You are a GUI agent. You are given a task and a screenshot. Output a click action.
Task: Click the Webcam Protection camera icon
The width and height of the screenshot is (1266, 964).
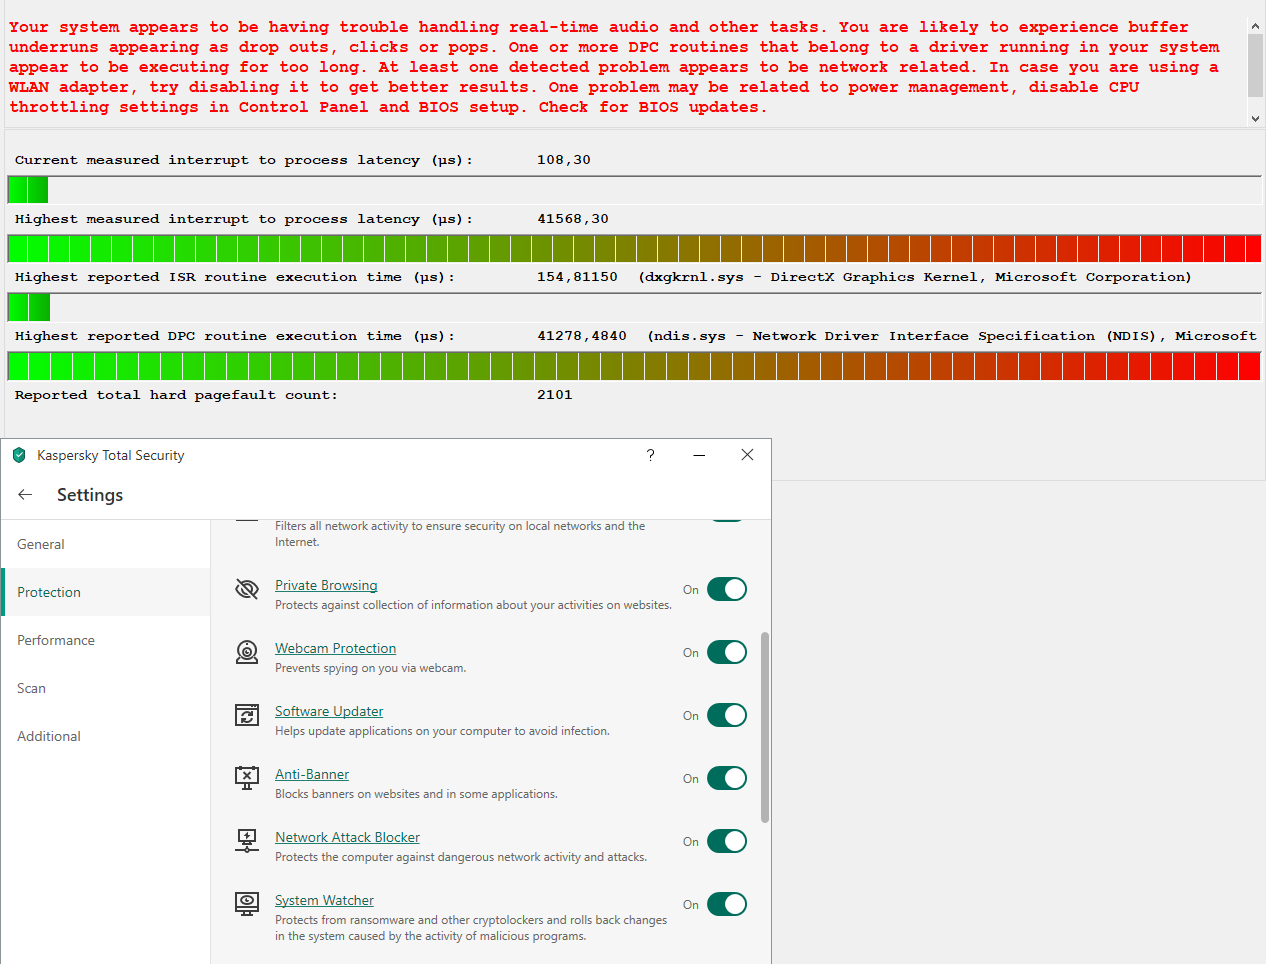click(247, 652)
